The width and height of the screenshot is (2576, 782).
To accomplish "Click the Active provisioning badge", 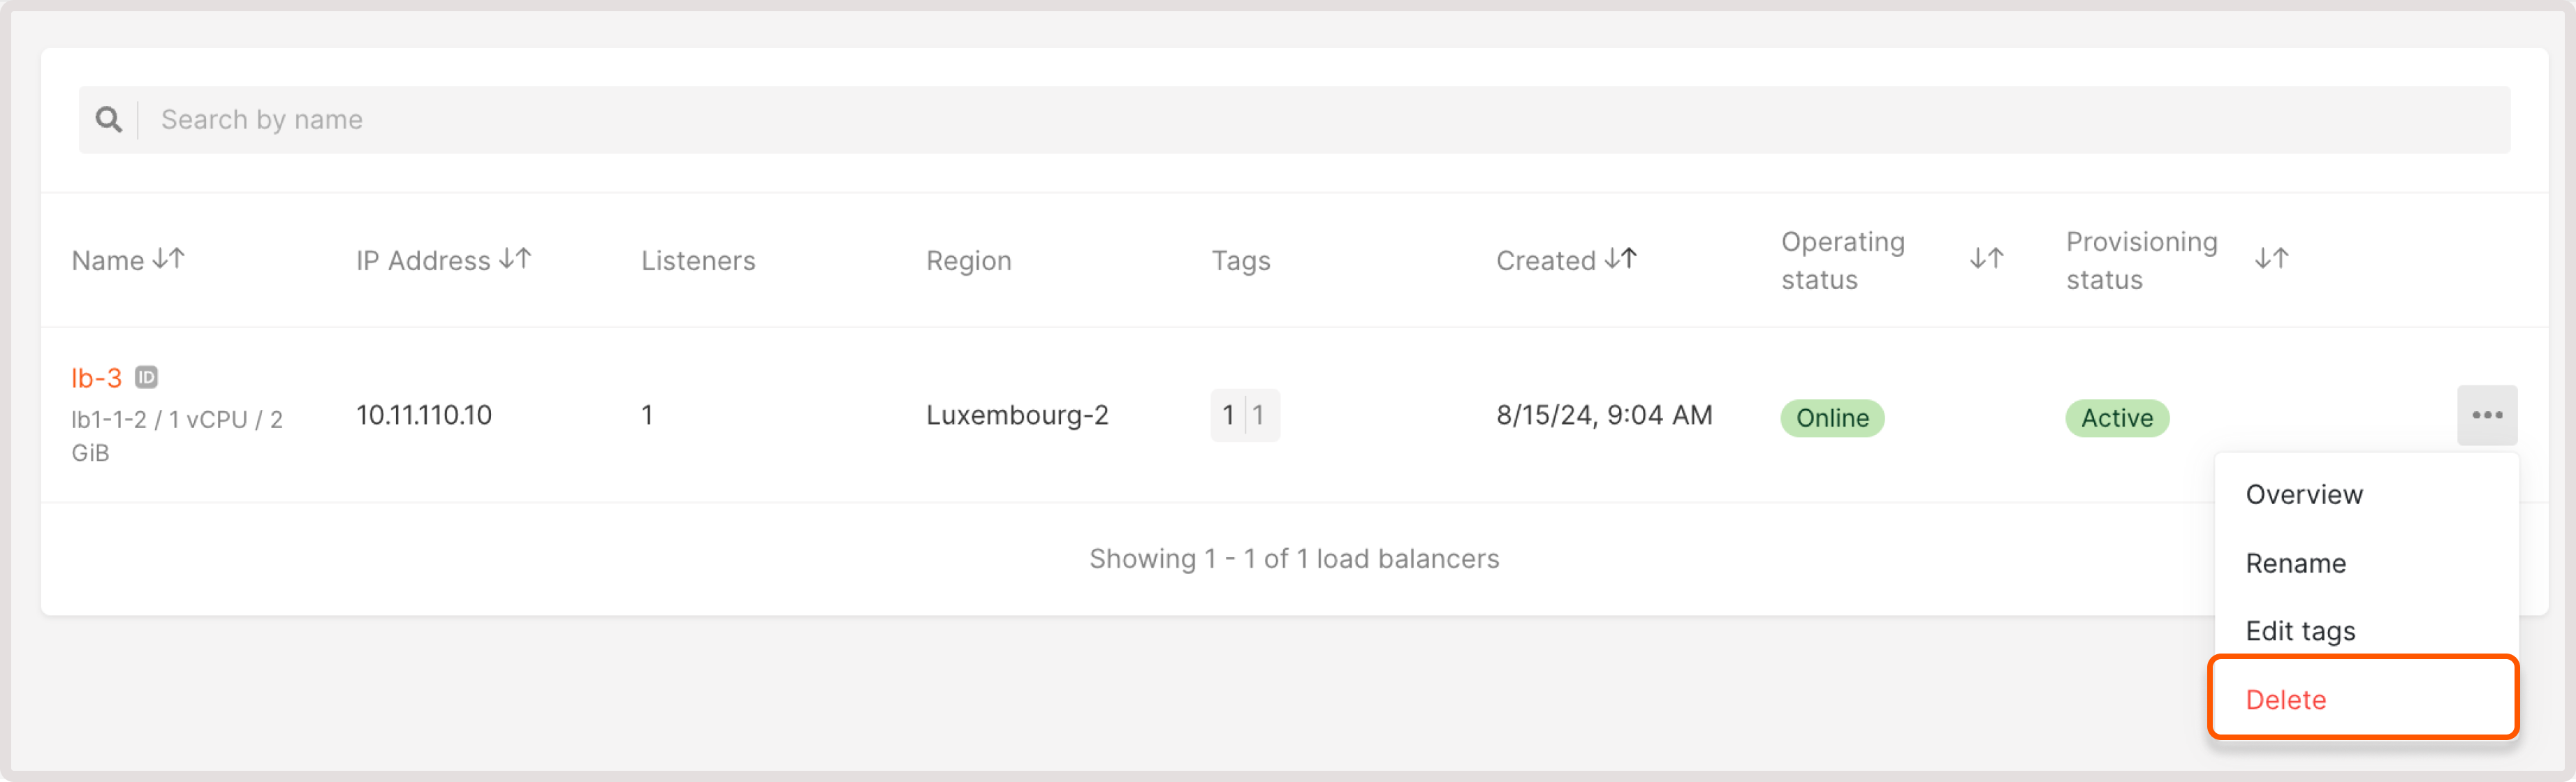I will (2116, 418).
